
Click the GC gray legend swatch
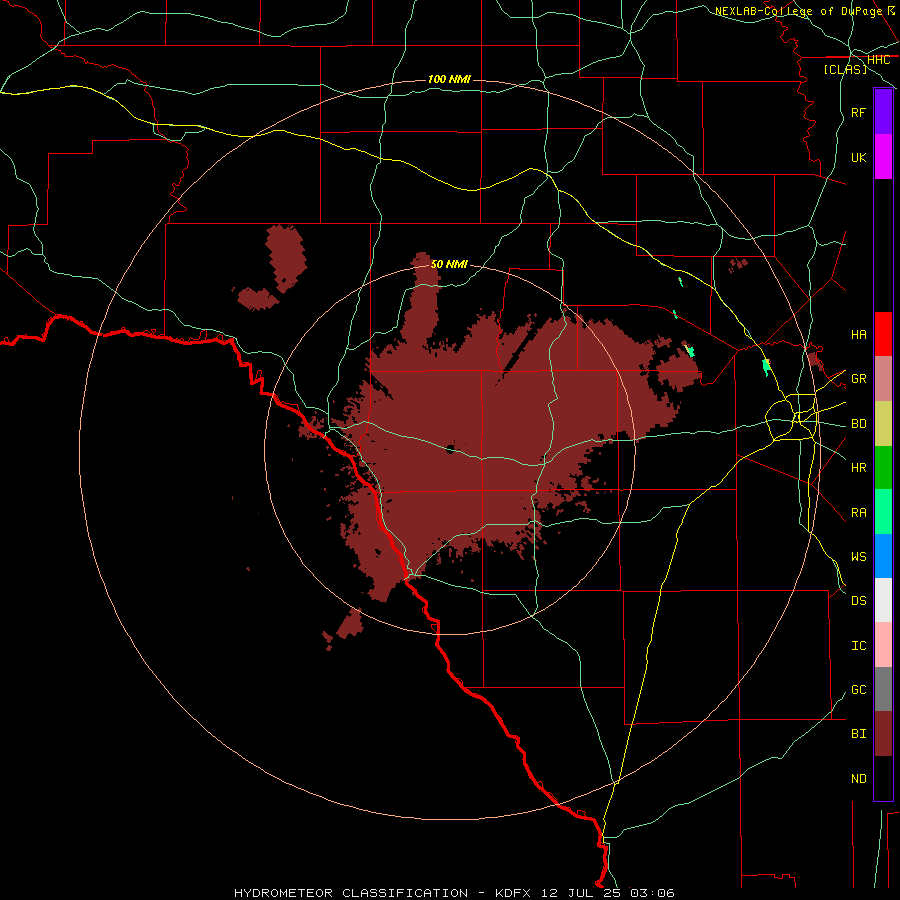883,689
